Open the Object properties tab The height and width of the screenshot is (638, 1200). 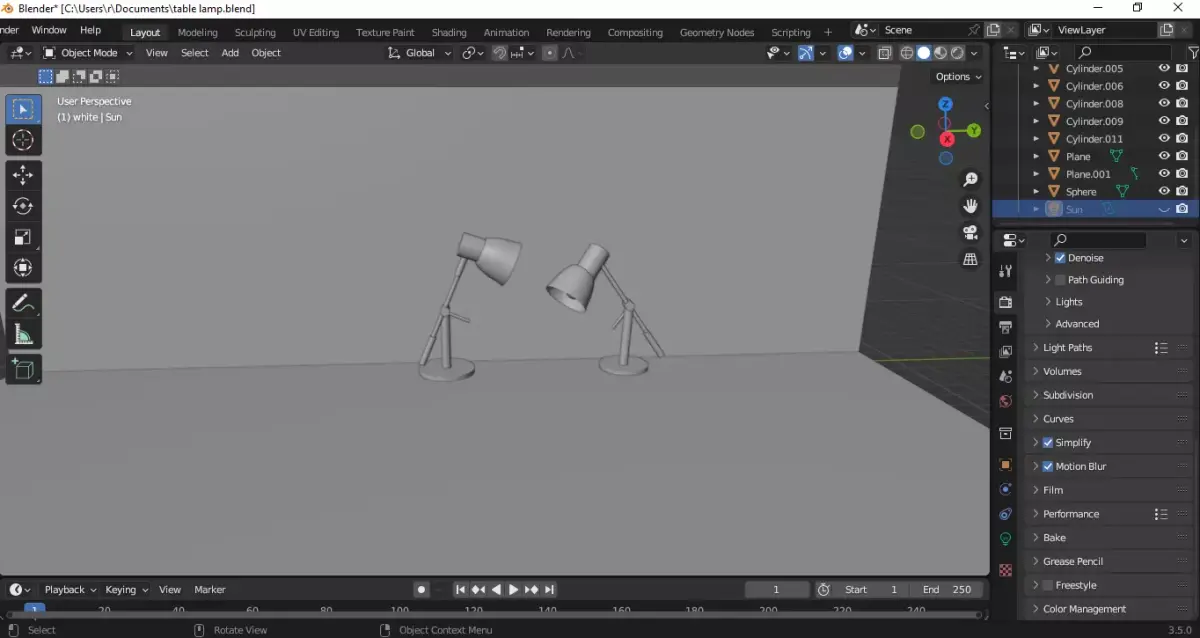click(1006, 465)
